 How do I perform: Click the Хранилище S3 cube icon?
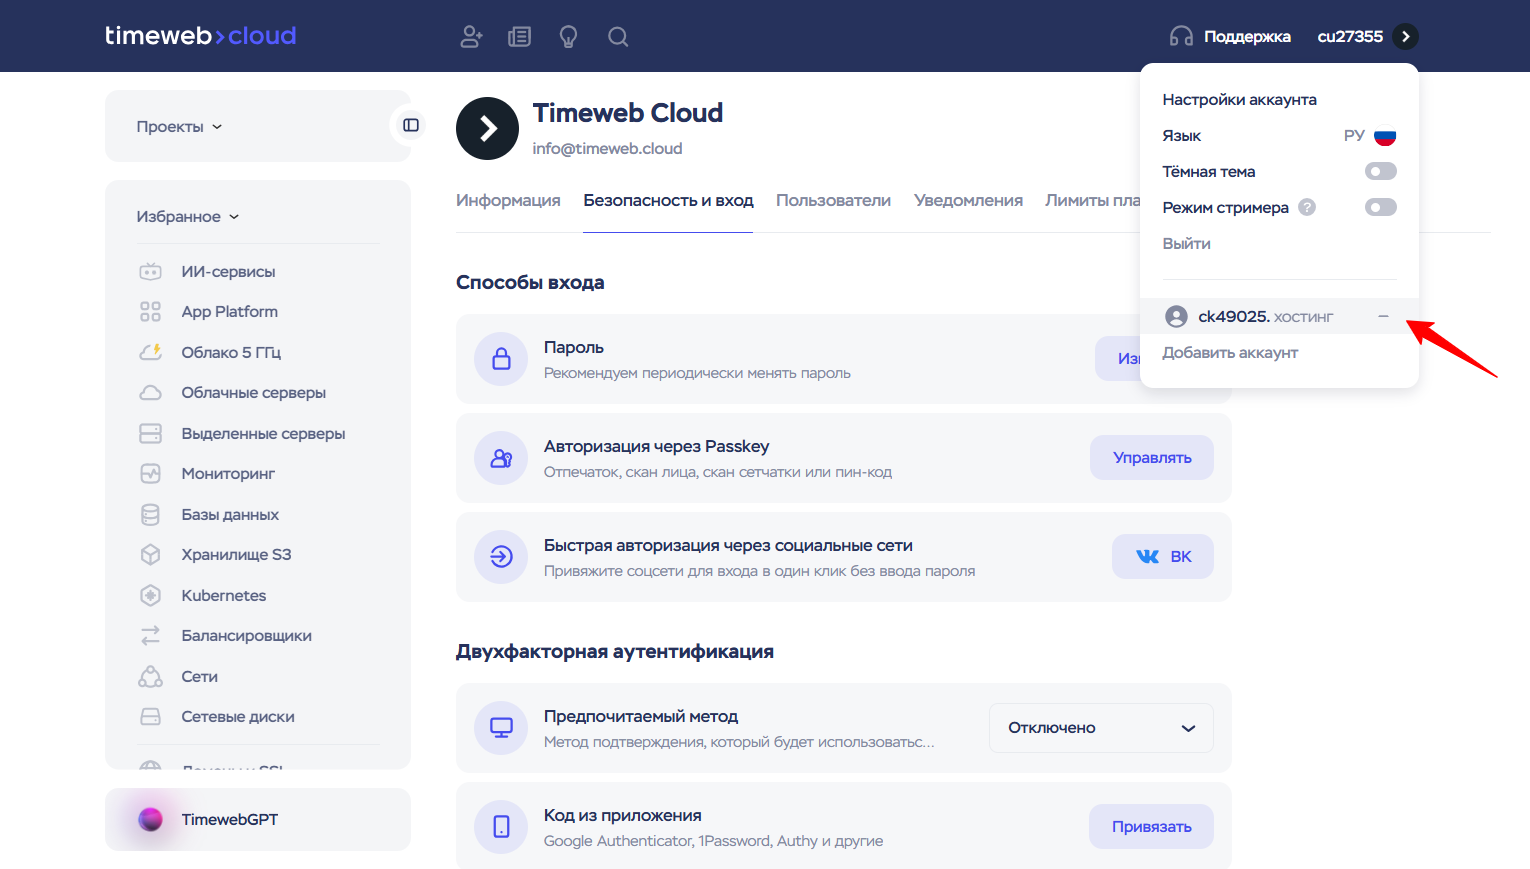coord(150,555)
